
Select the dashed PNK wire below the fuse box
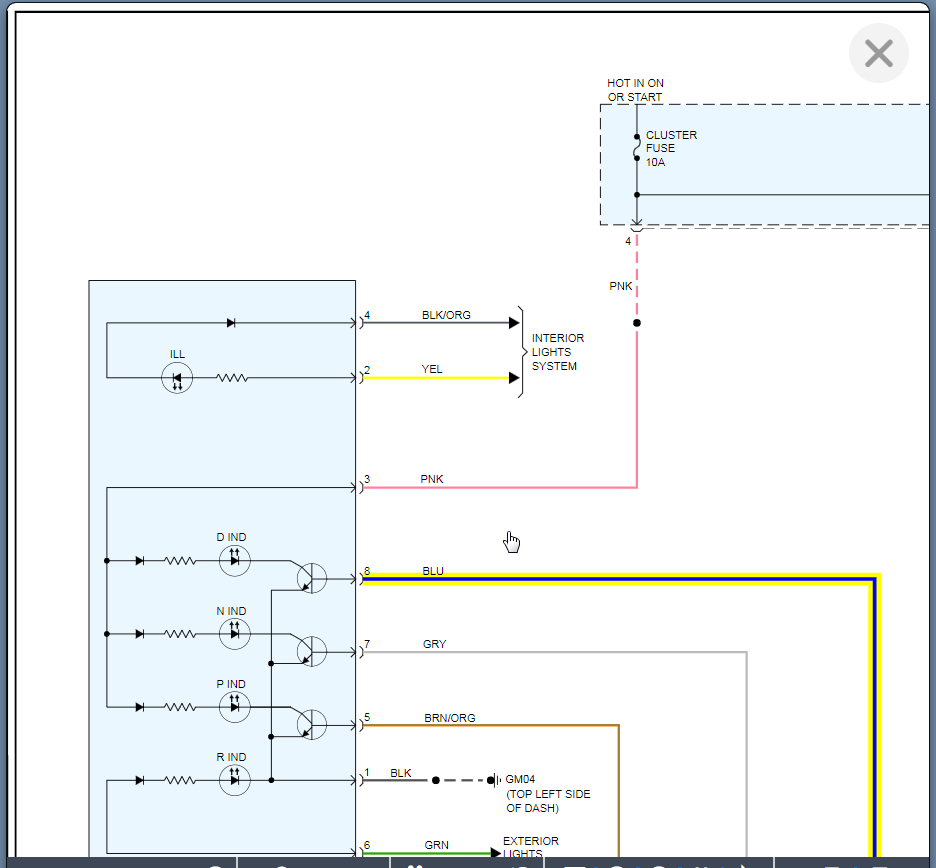pos(637,276)
